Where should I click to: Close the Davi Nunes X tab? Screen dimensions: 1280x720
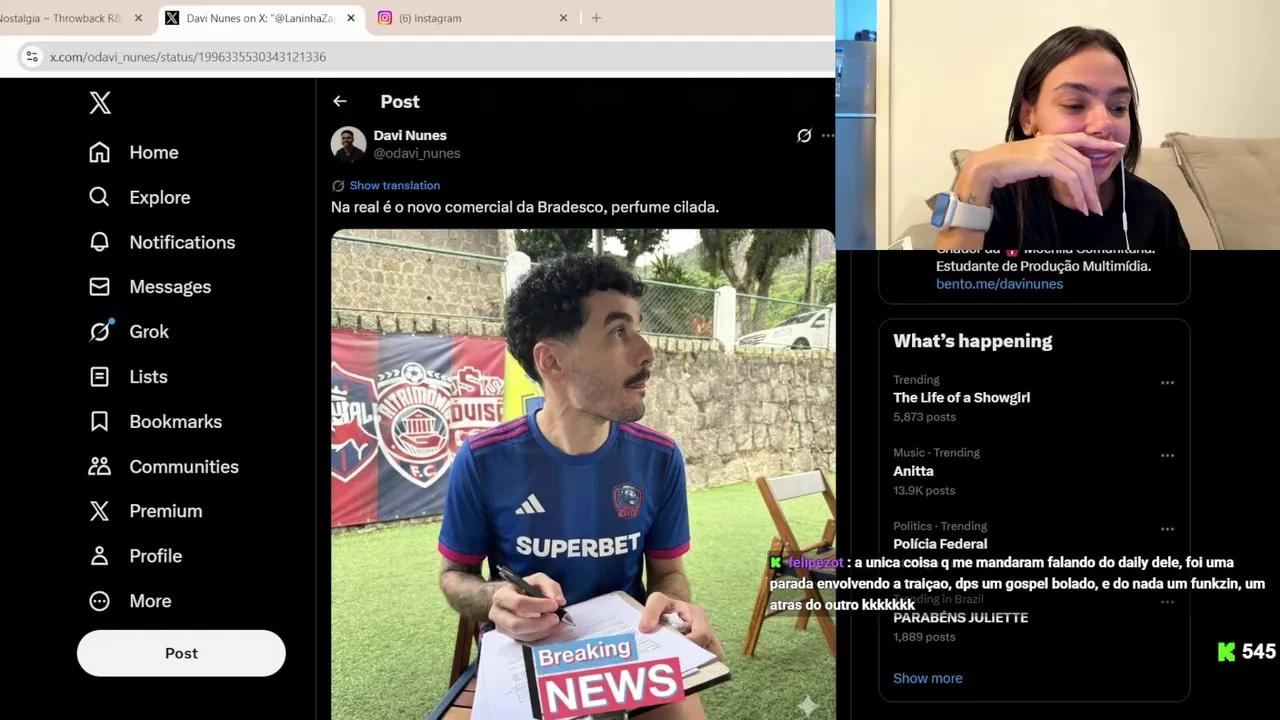(351, 18)
